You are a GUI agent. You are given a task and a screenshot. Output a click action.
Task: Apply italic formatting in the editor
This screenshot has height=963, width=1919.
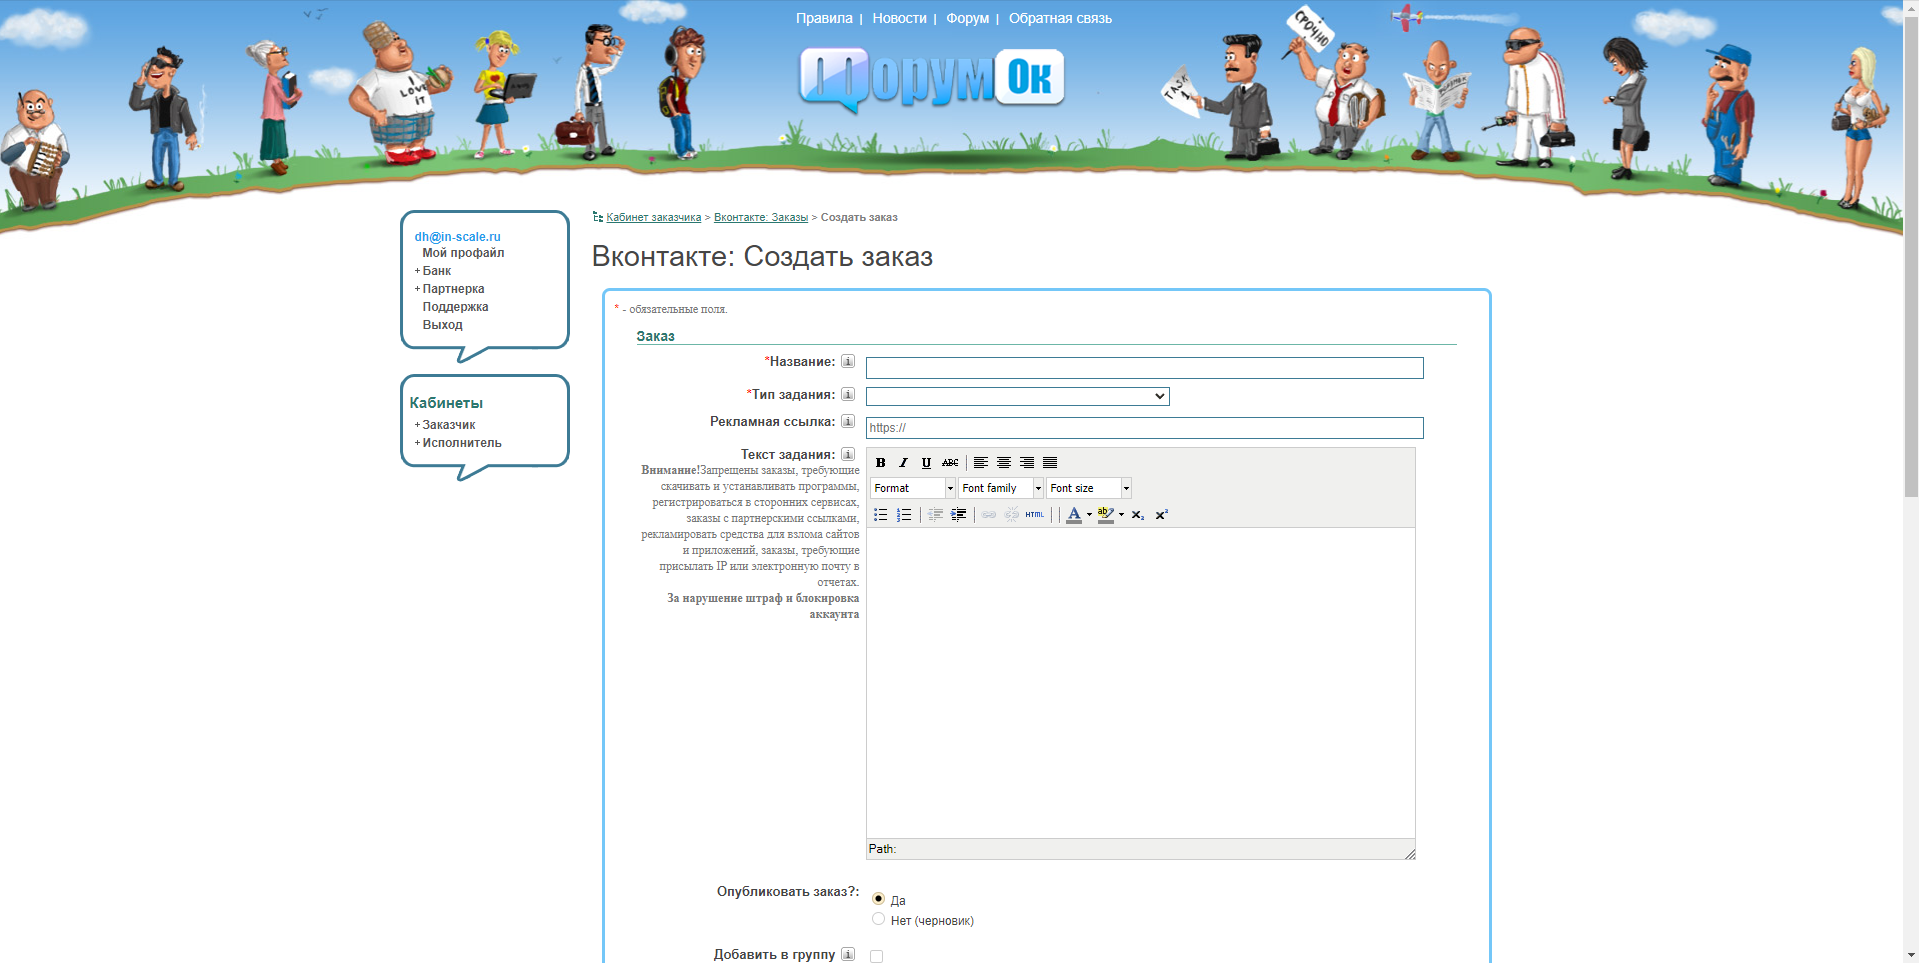pyautogui.click(x=903, y=463)
